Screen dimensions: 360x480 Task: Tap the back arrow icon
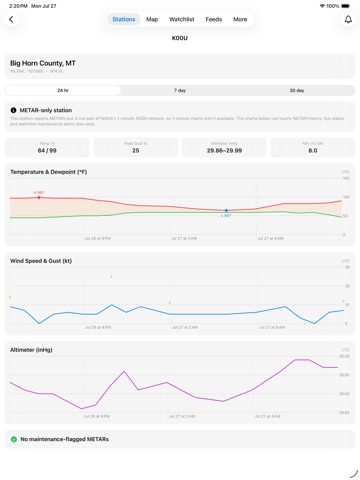(x=11, y=19)
